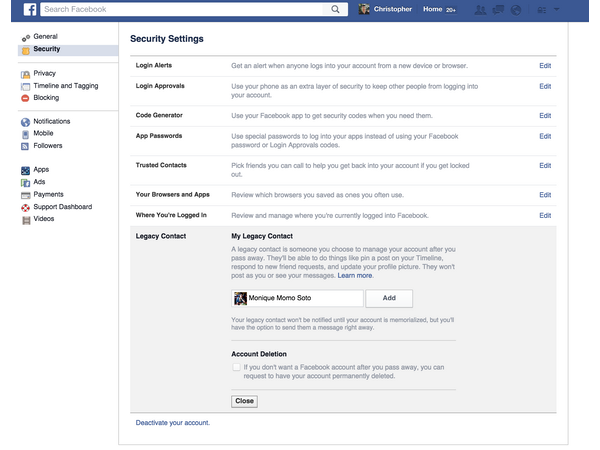Click the Facebook logo icon
Viewport: 600px width, 450px height.
click(x=30, y=9)
